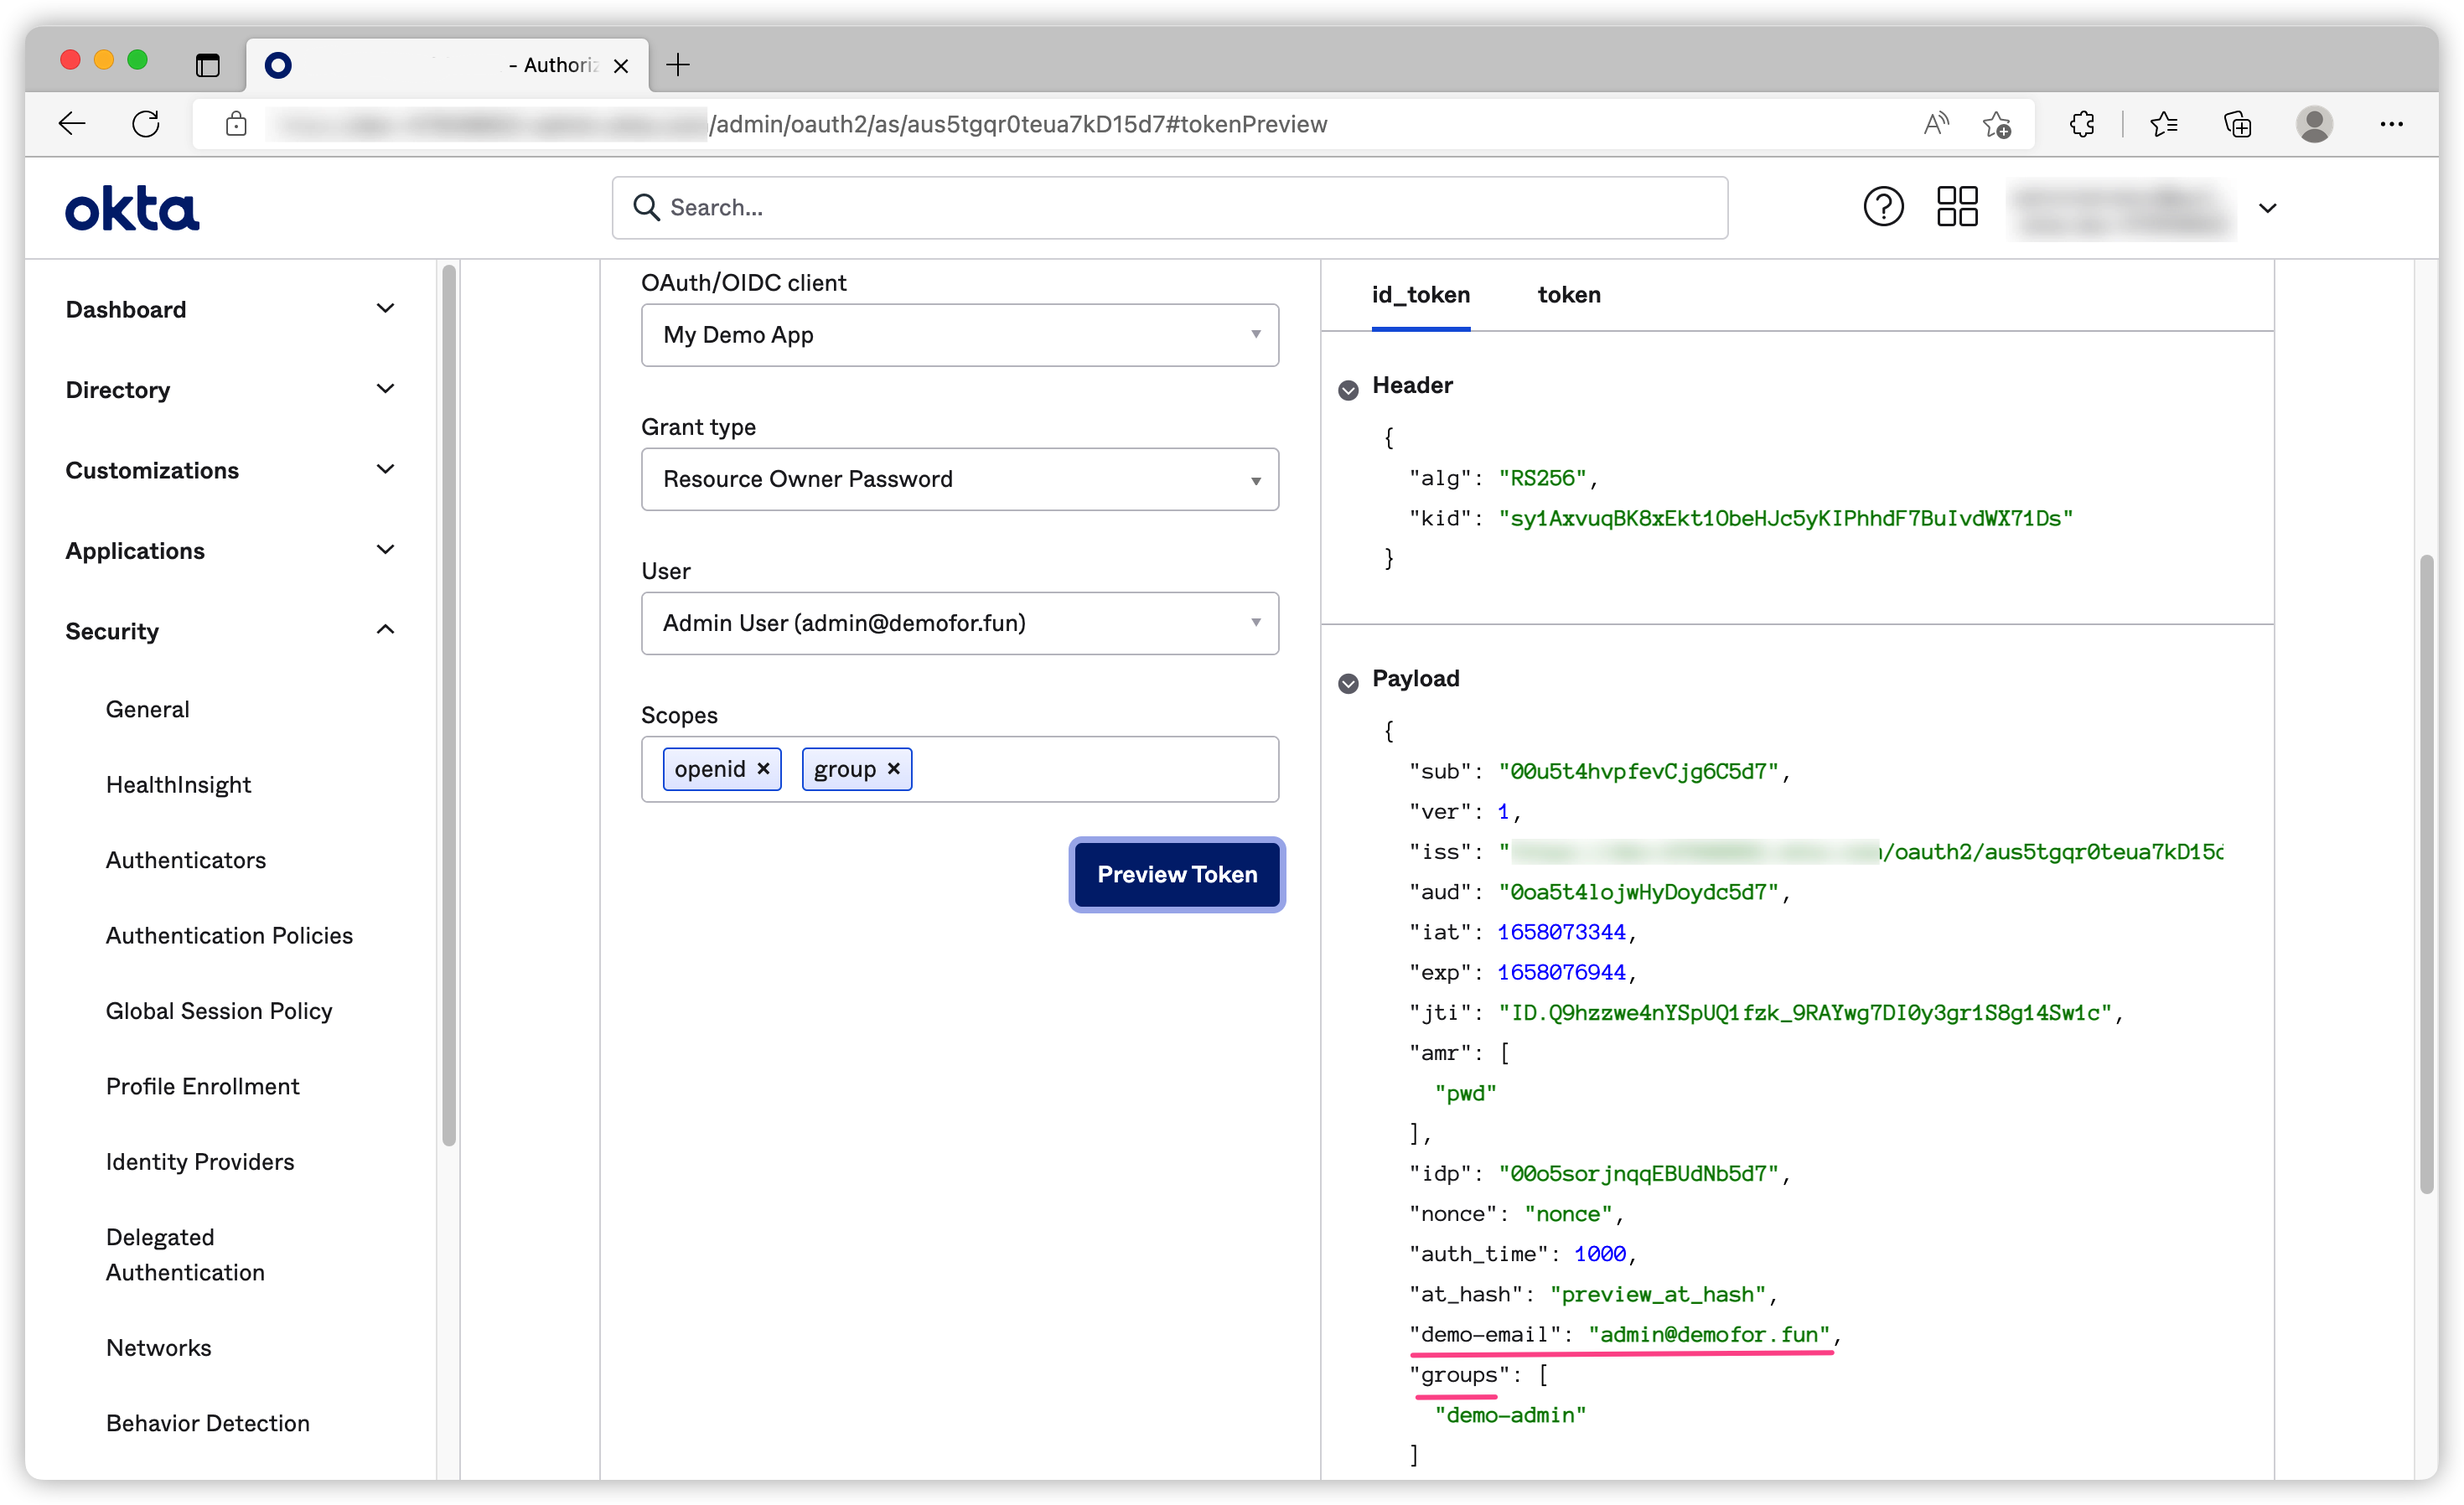Add page to favorites star icon
Image resolution: width=2464 pixels, height=1505 pixels.
point(1996,124)
